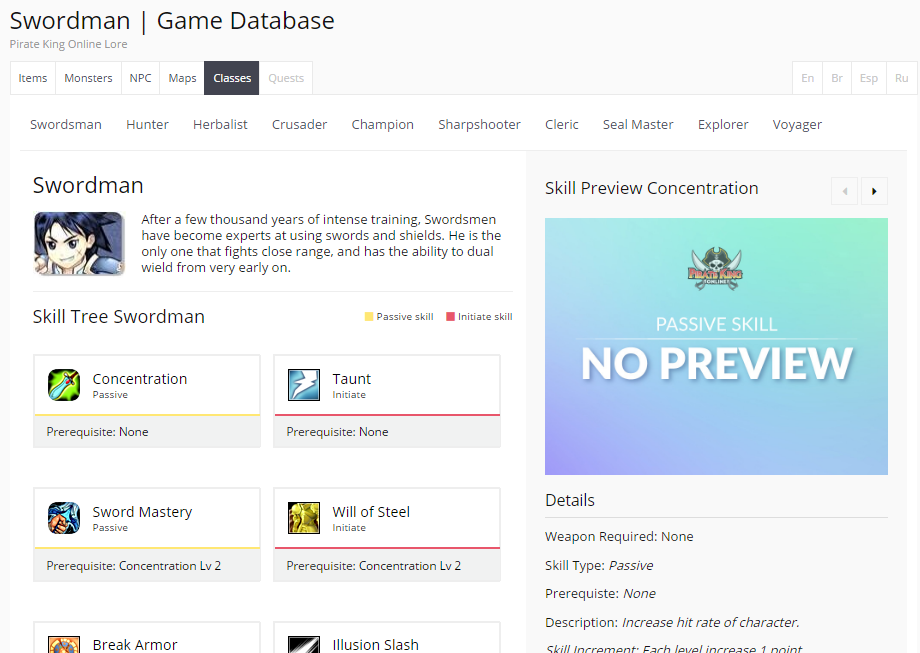Image resolution: width=920 pixels, height=653 pixels.
Task: Open the Sharpshooter class page
Action: coord(479,124)
